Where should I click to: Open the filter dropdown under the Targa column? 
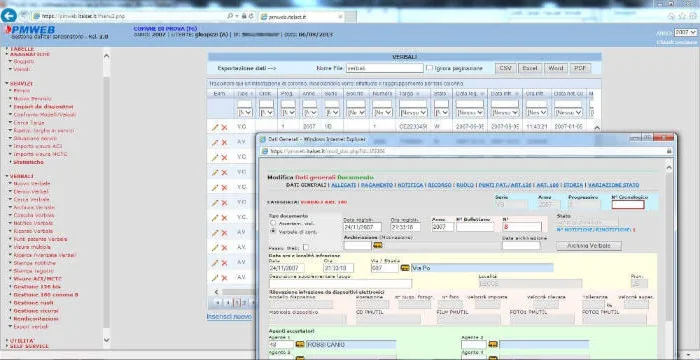[x=413, y=113]
